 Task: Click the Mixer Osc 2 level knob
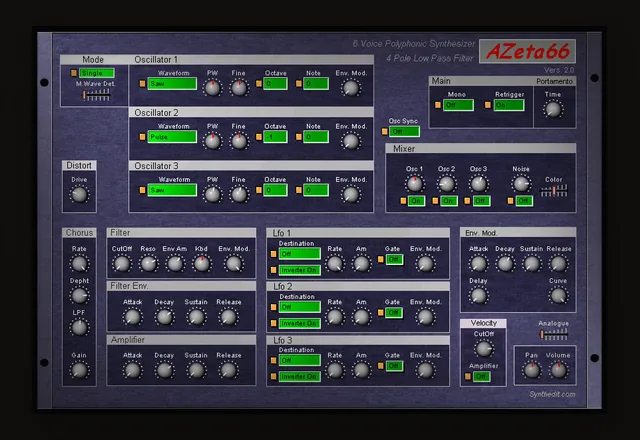(x=446, y=184)
